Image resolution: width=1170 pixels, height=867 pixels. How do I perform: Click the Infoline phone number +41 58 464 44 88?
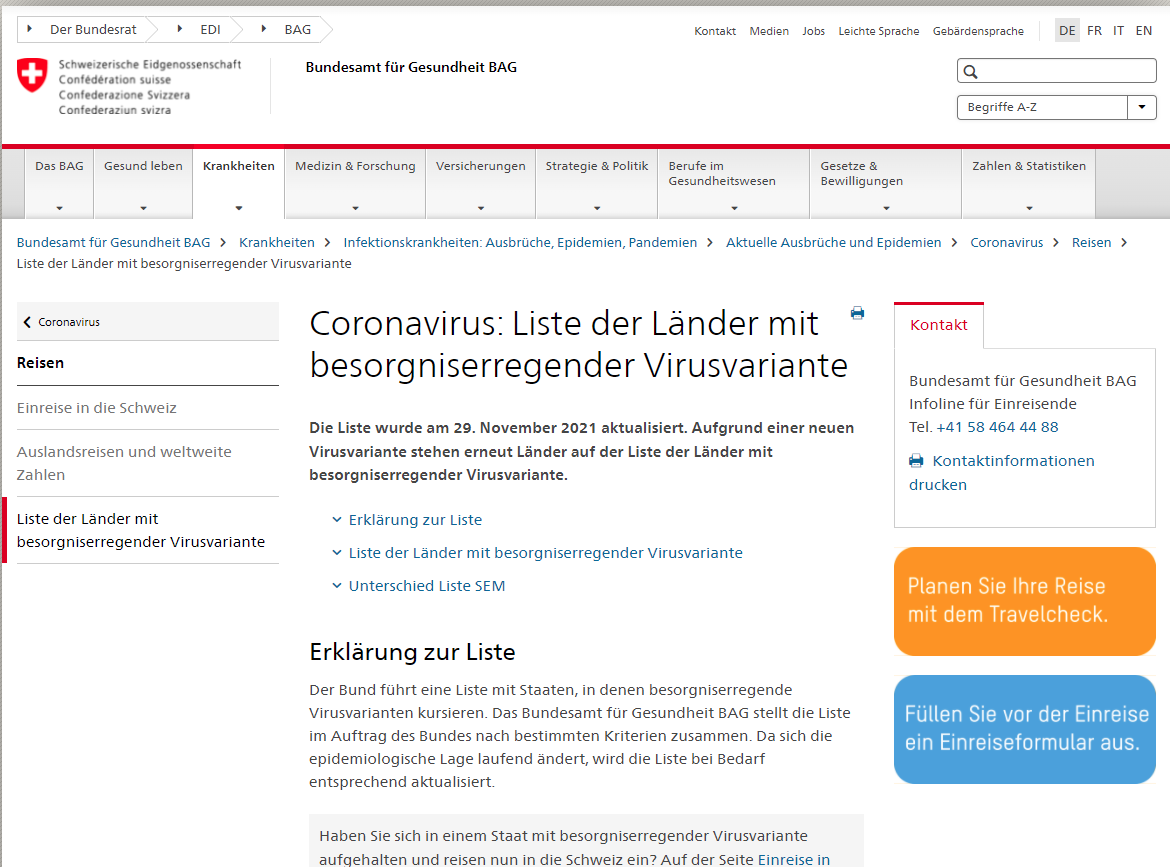[998, 428]
